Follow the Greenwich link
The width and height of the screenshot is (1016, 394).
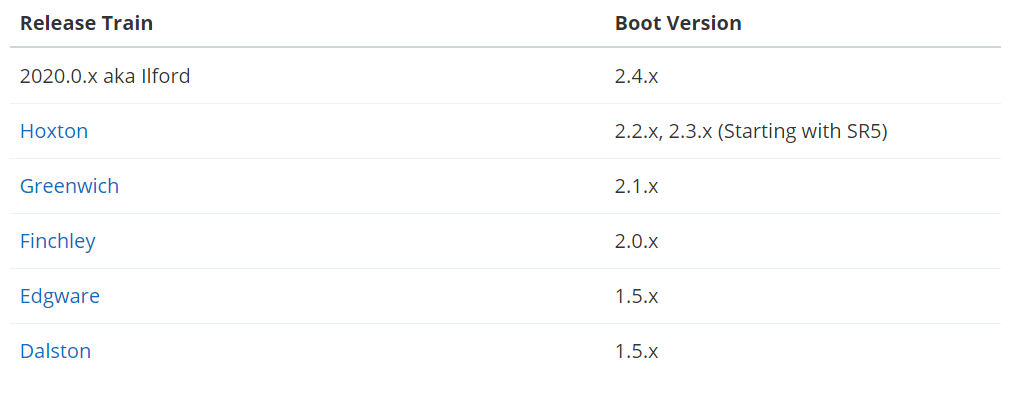69,186
